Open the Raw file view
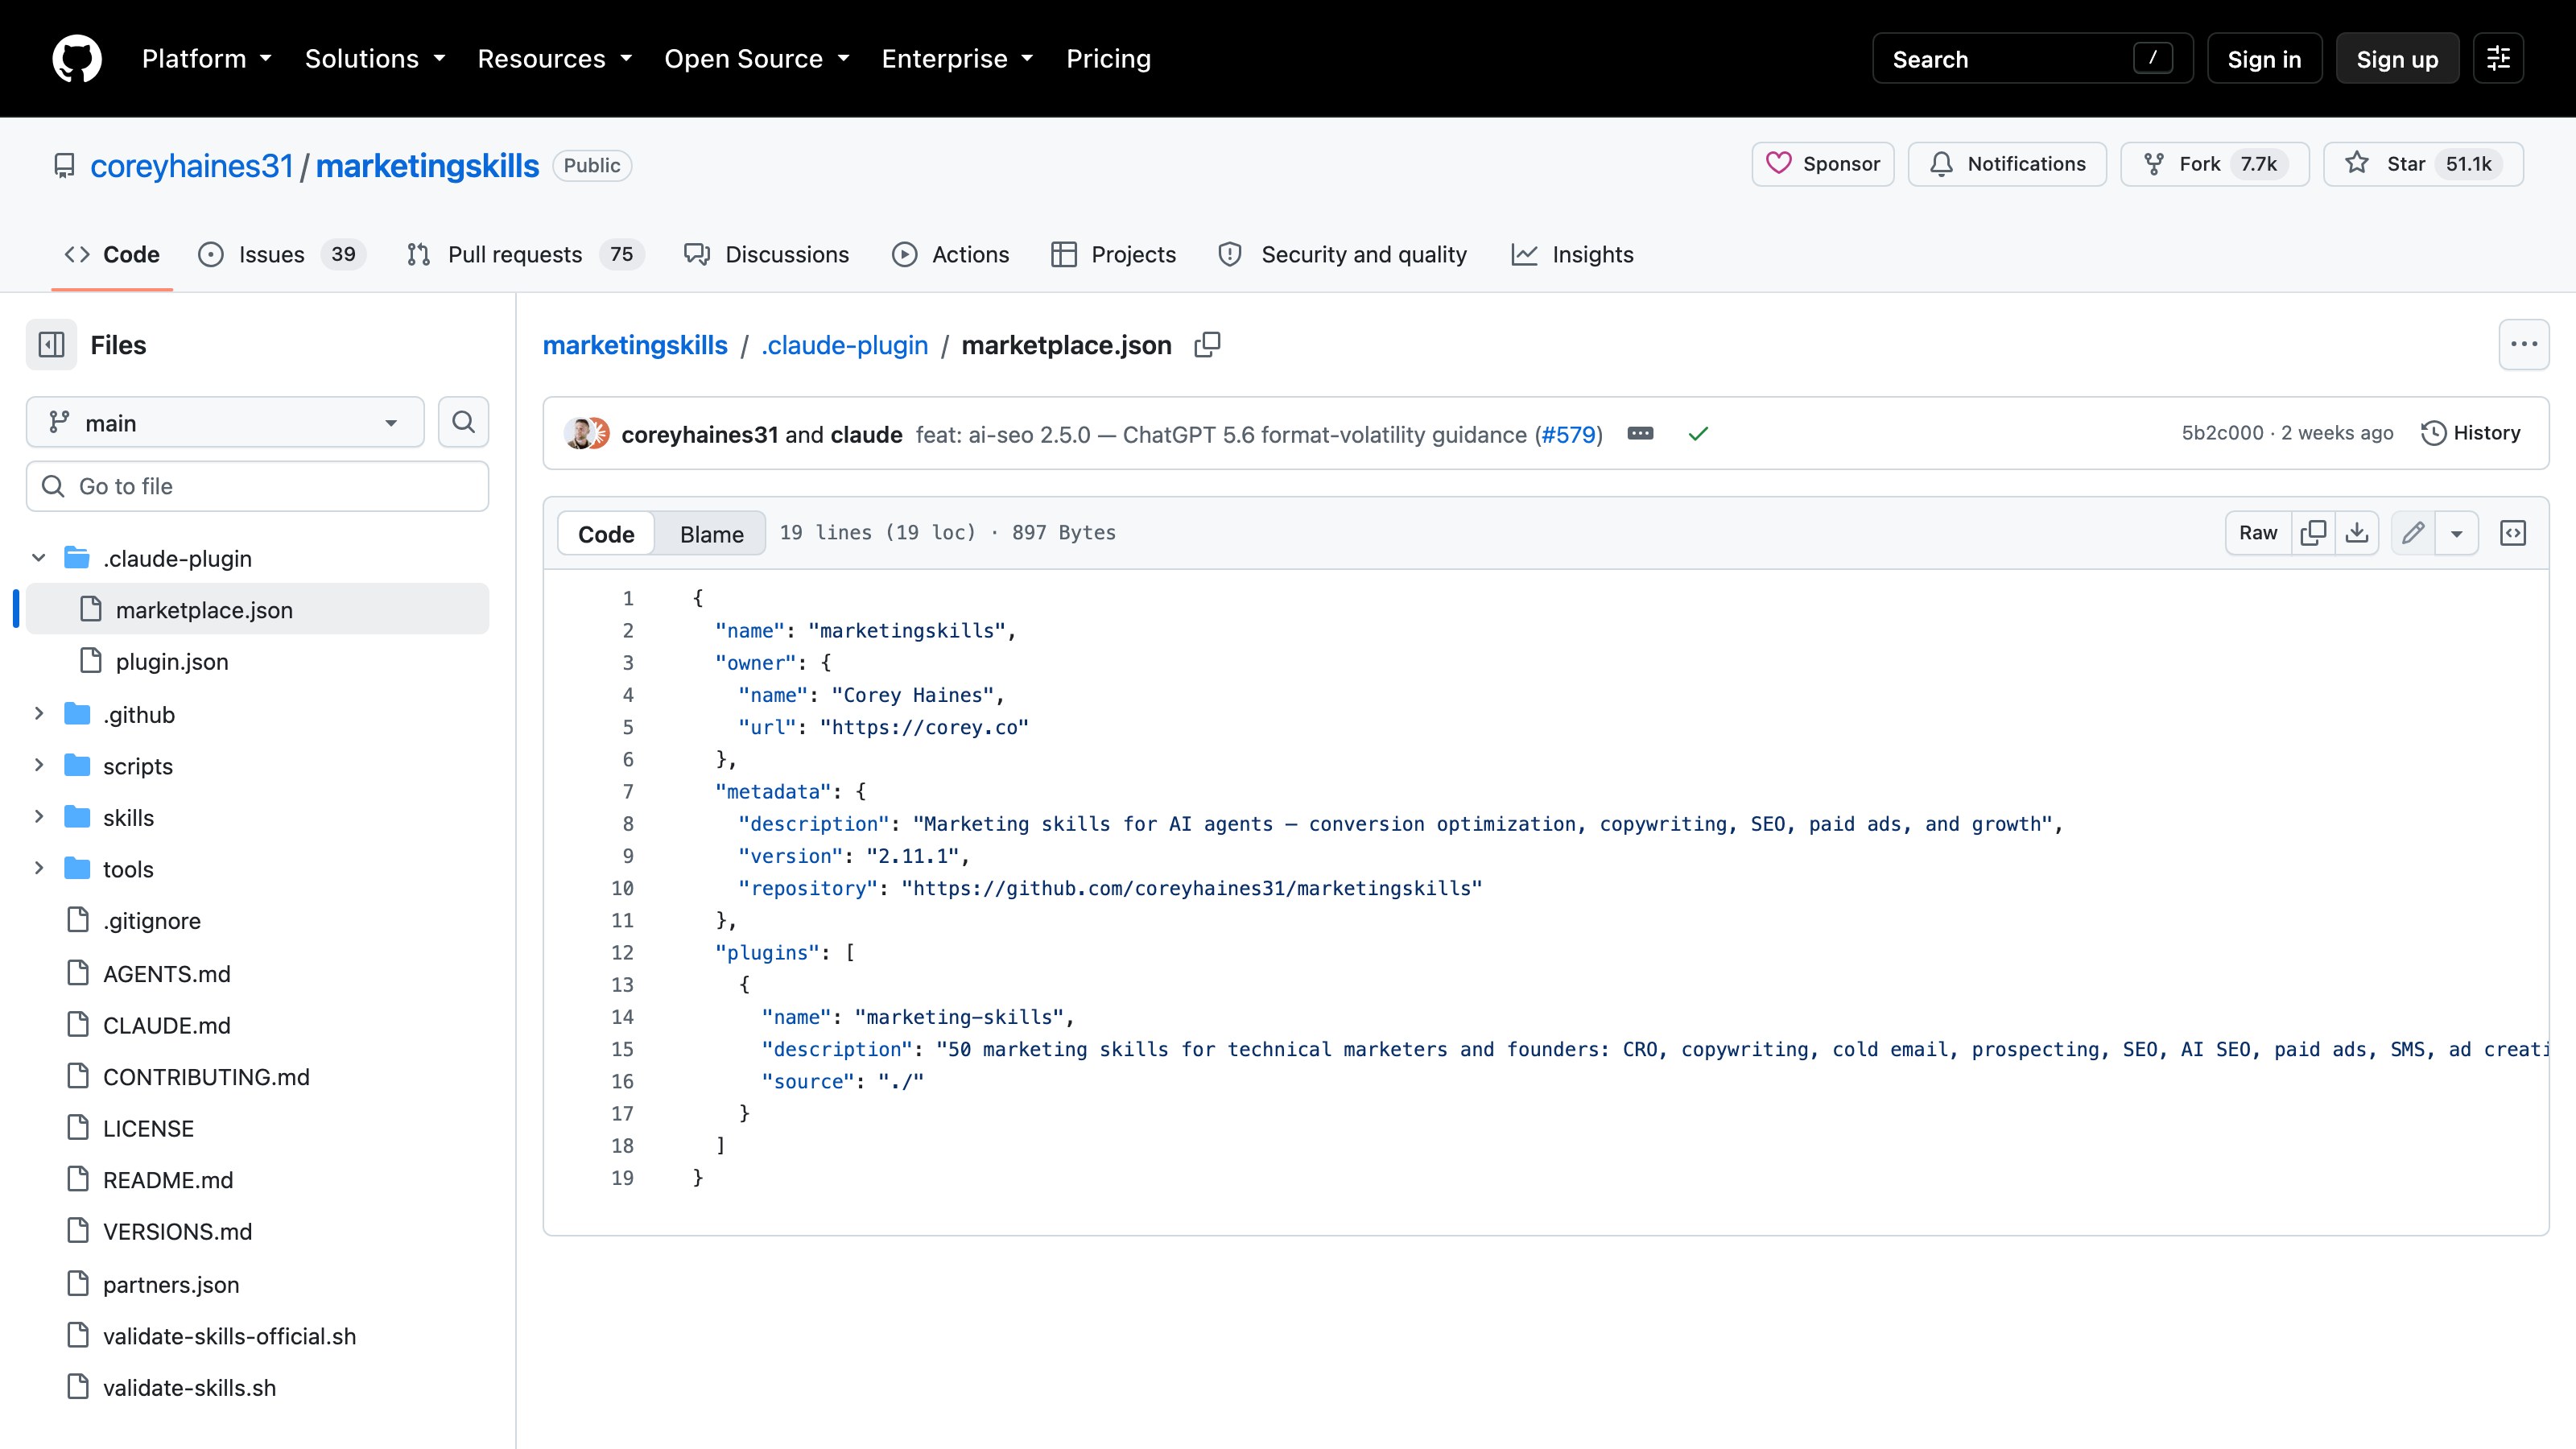This screenshot has height=1449, width=2576. click(x=2258, y=533)
